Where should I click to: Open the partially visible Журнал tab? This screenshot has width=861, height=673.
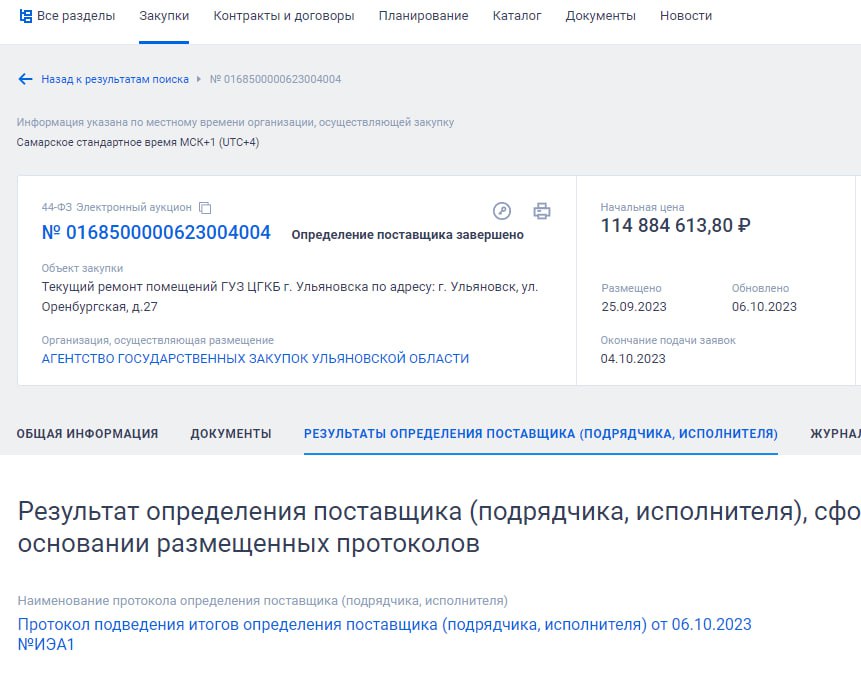(835, 434)
